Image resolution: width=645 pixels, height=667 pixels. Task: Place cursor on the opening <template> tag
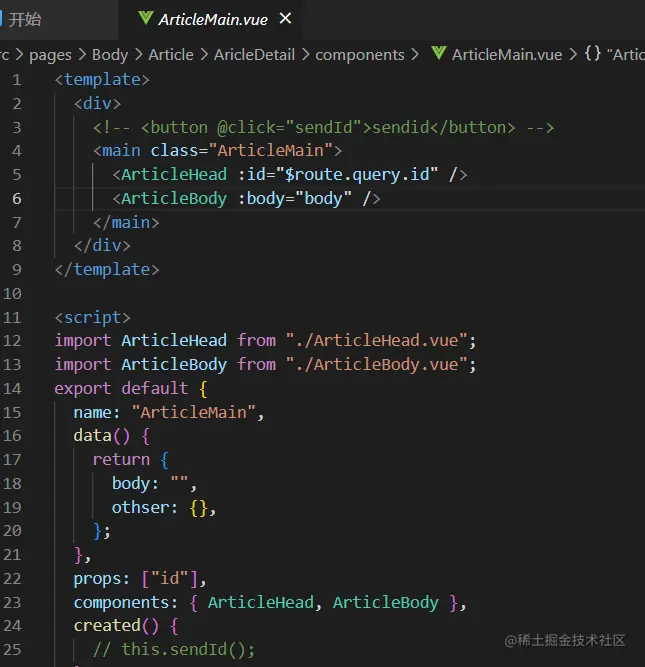(102, 80)
